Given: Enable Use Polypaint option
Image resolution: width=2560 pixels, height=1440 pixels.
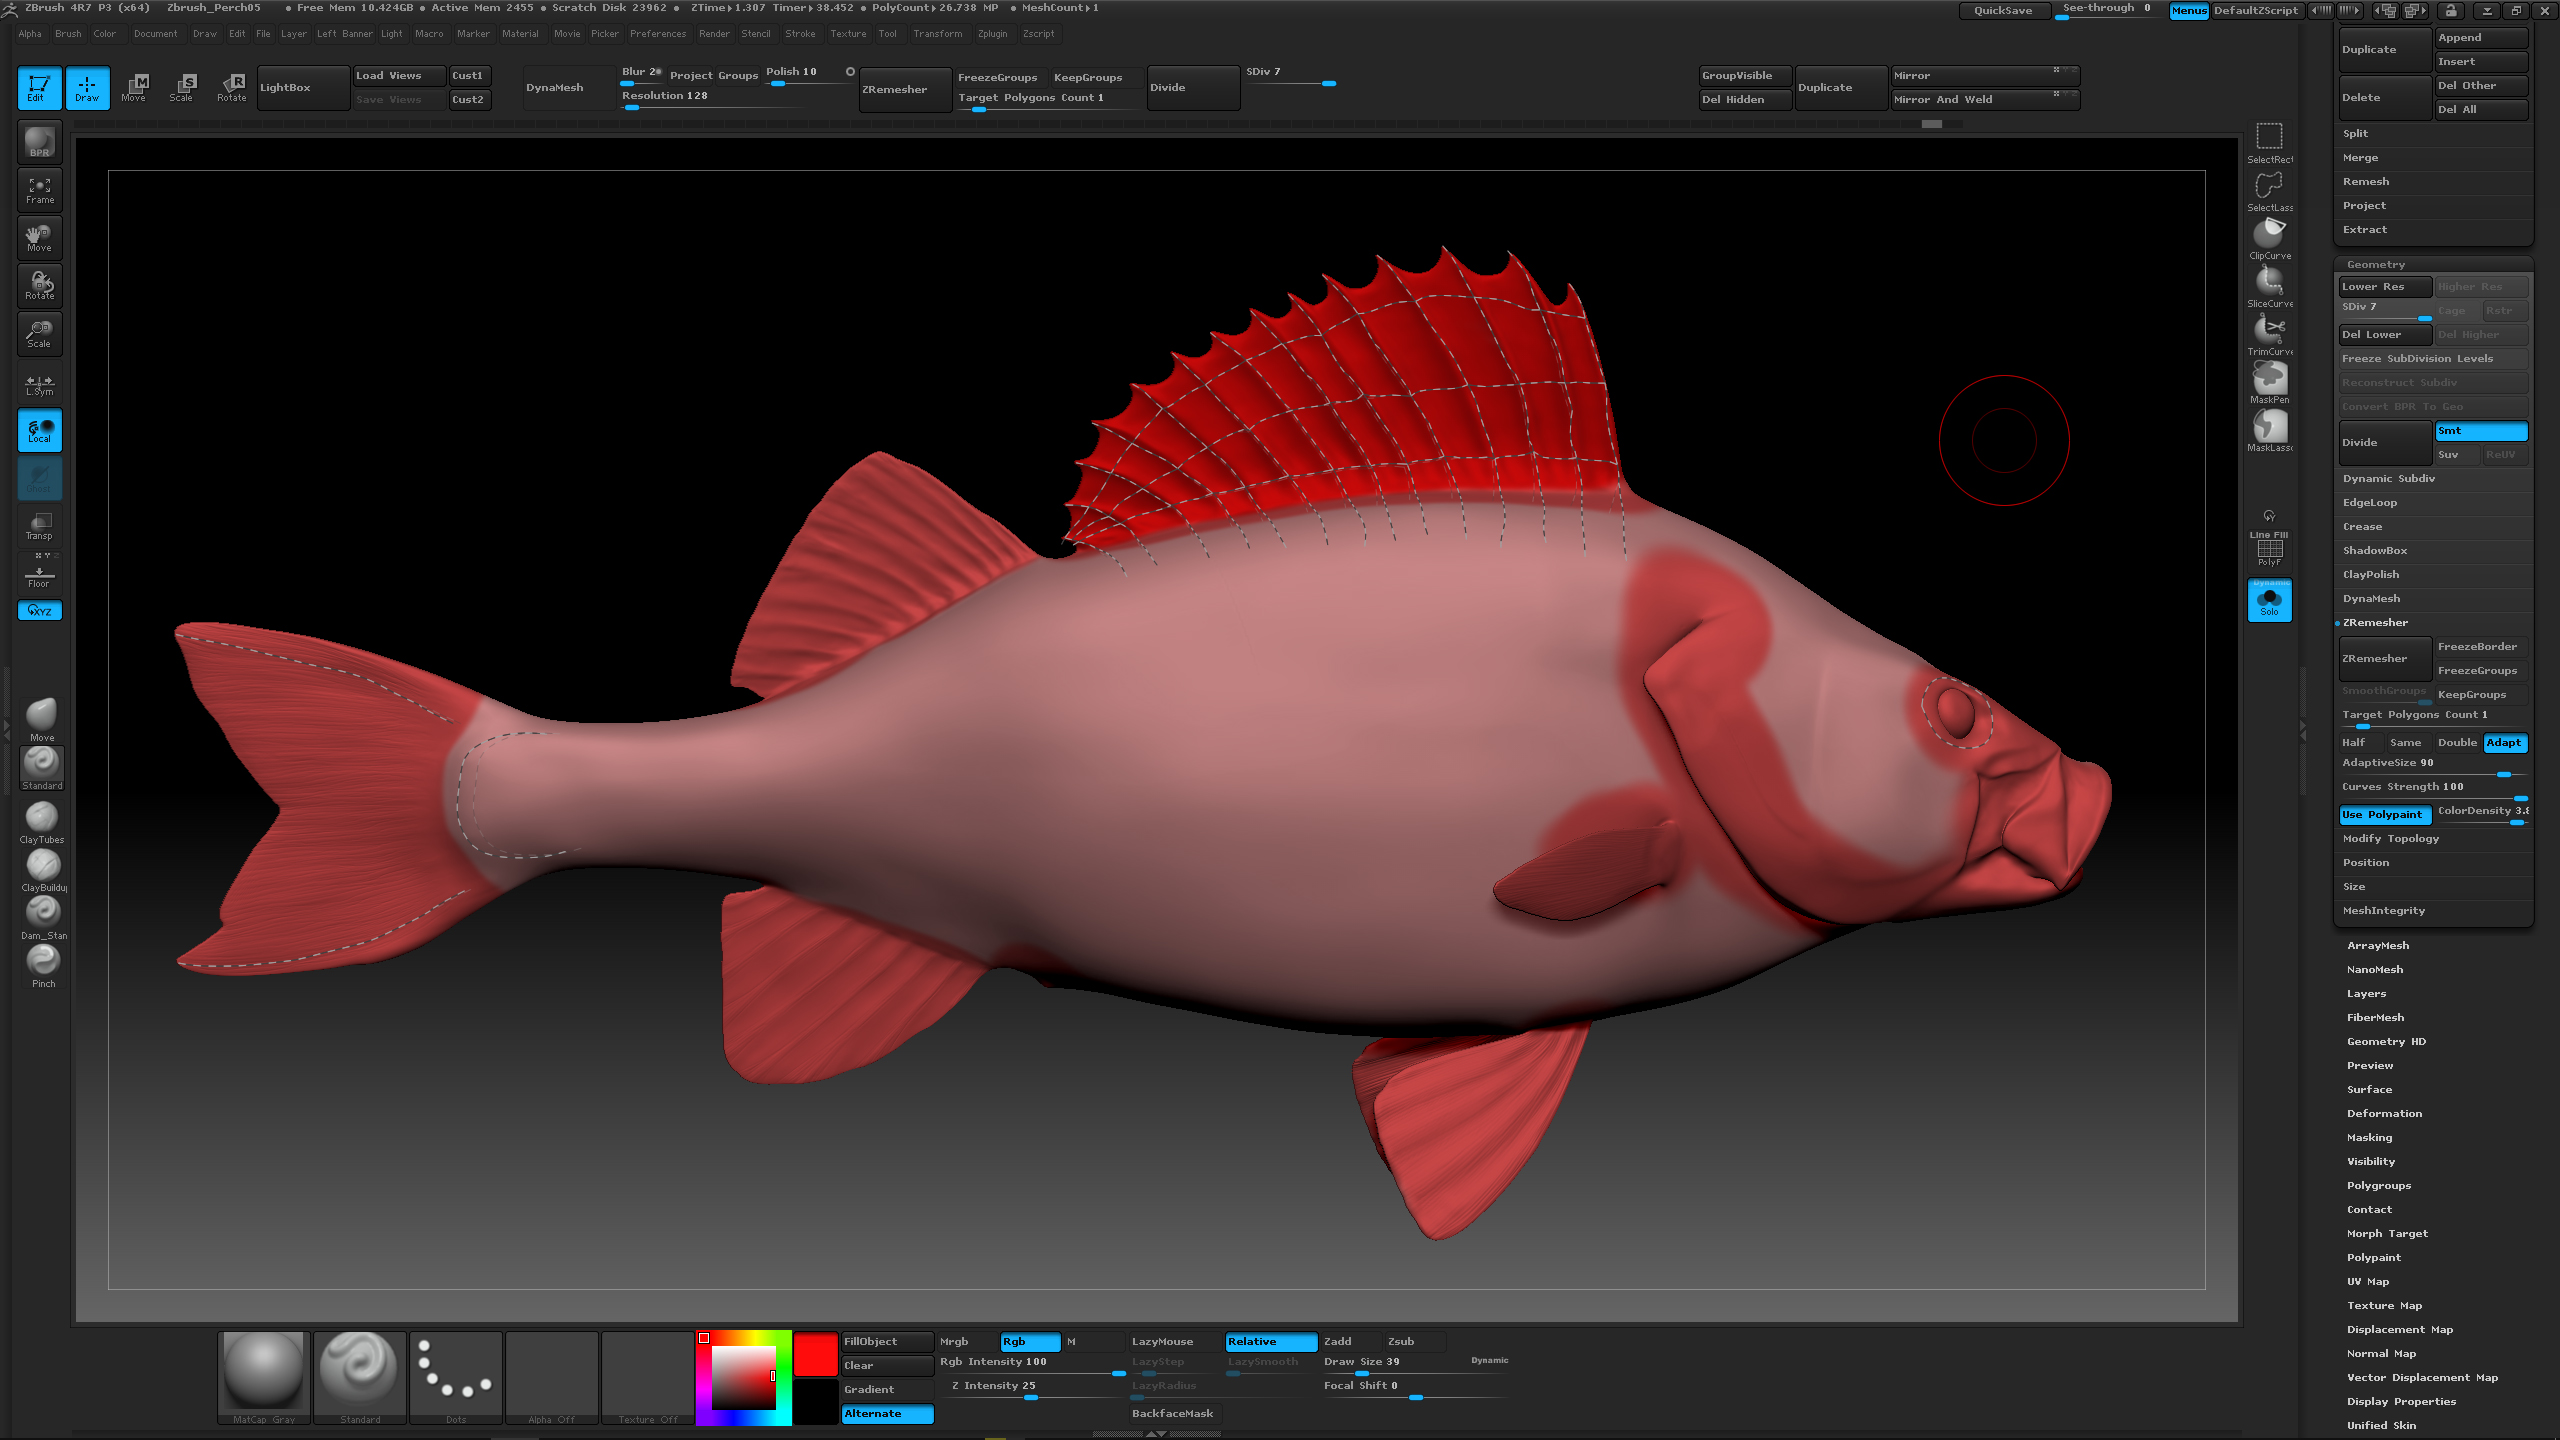Looking at the screenshot, I should [x=2383, y=815].
